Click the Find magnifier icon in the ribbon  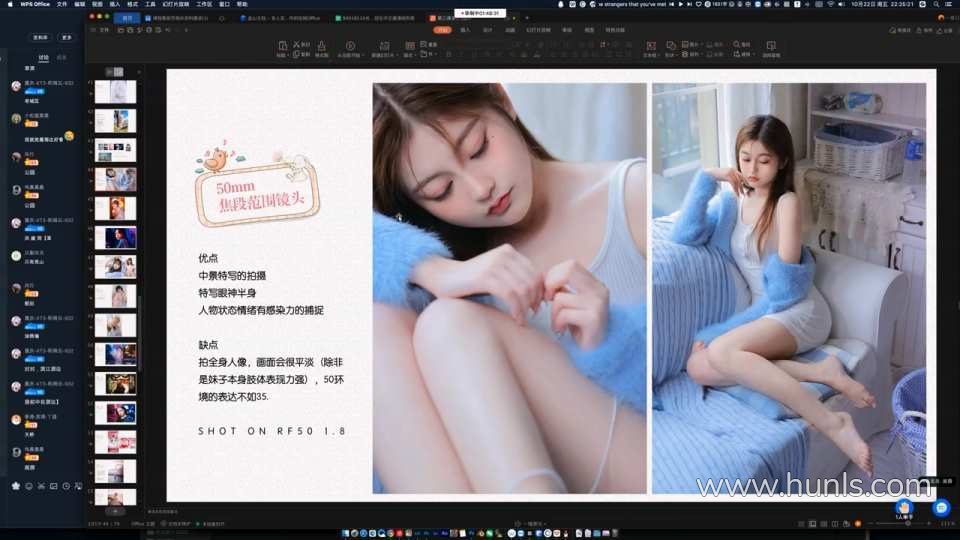[x=737, y=45]
